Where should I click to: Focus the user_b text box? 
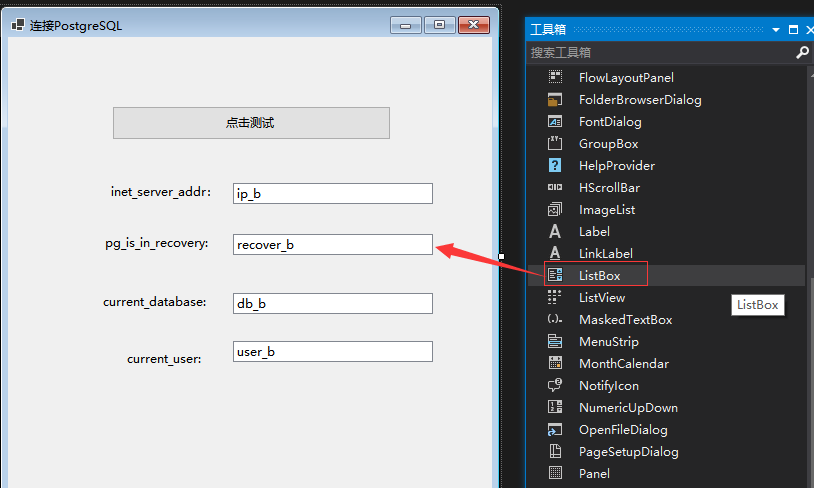tap(333, 351)
